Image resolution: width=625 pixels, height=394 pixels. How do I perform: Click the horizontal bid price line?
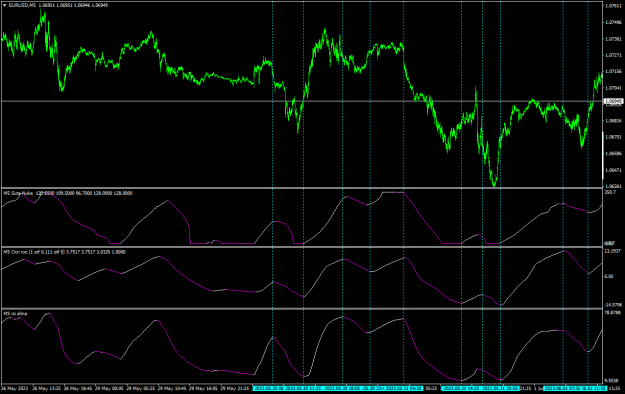pos(303,101)
